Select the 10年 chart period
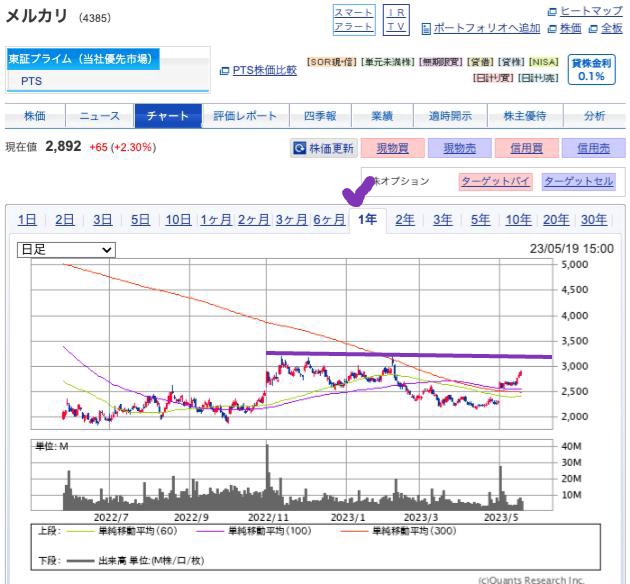This screenshot has height=584, width=630. [x=518, y=220]
